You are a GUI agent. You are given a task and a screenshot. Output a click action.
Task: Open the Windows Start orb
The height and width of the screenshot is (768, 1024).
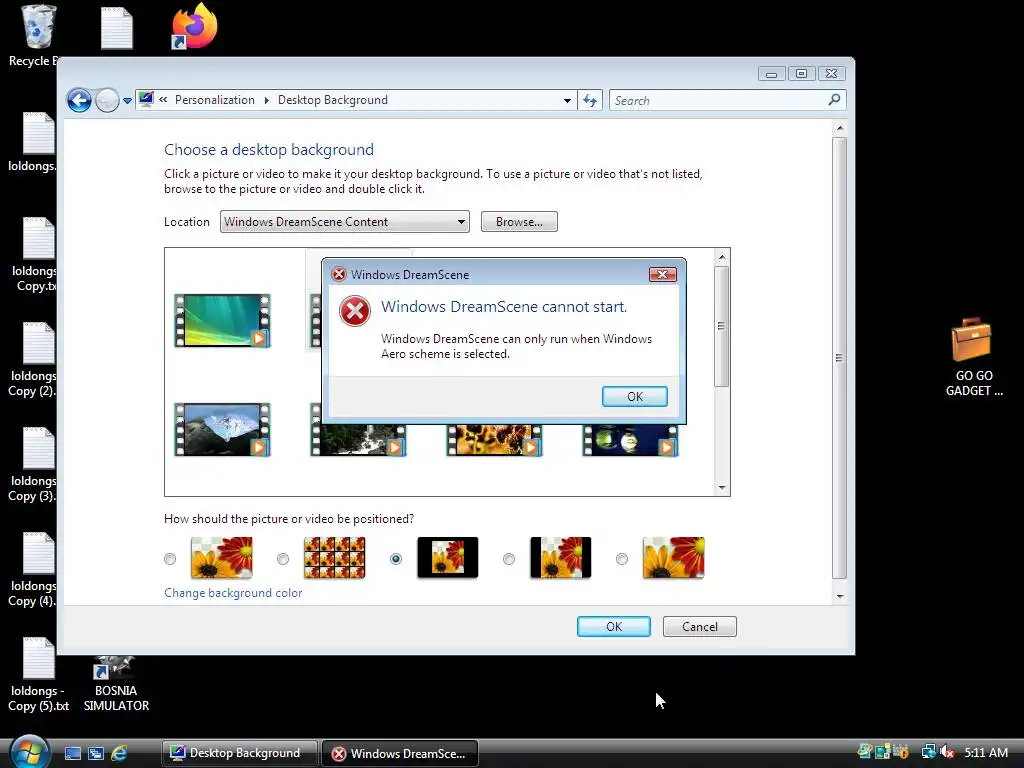tap(29, 752)
